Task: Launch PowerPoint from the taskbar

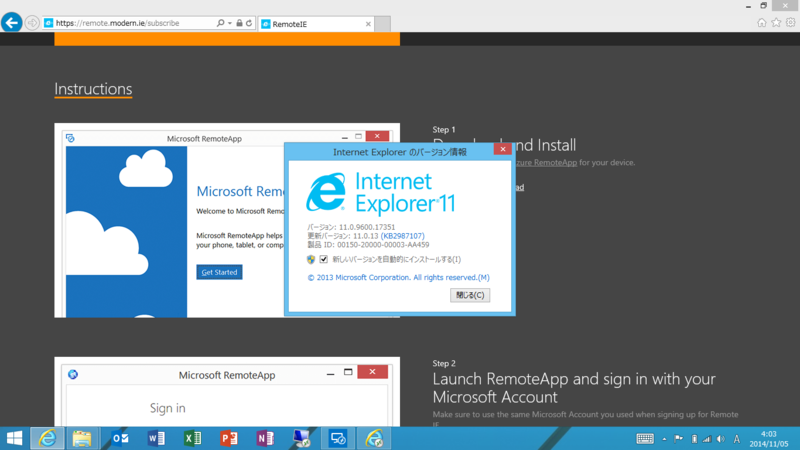Action: [x=229, y=438]
